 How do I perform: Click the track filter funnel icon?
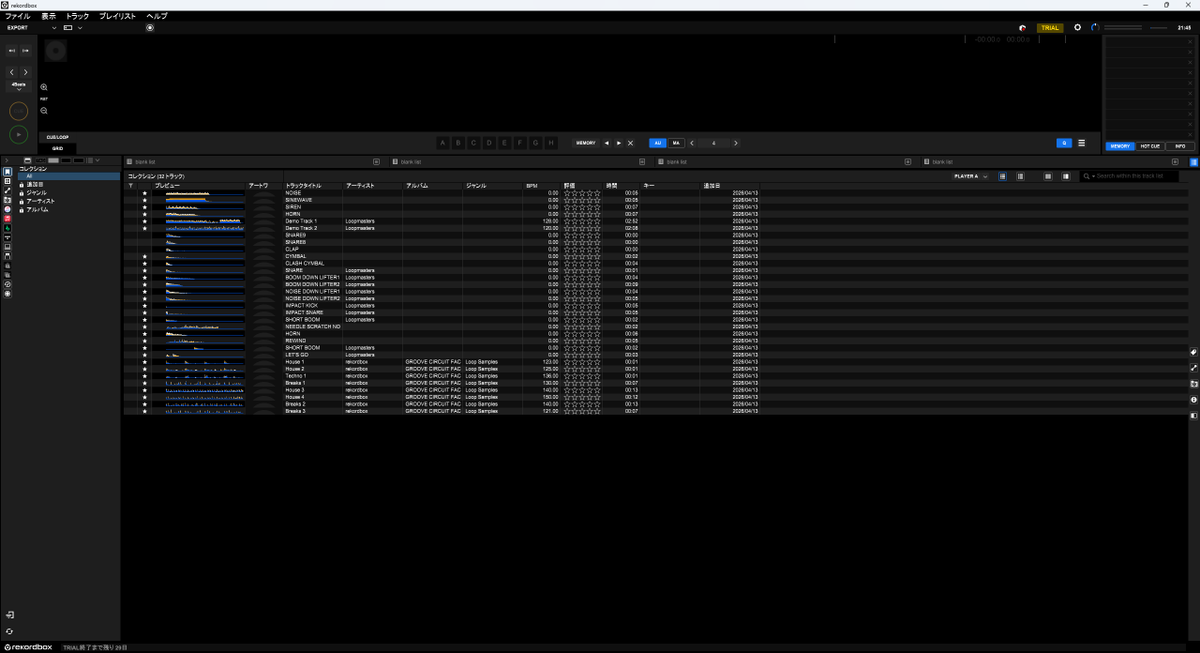130,186
